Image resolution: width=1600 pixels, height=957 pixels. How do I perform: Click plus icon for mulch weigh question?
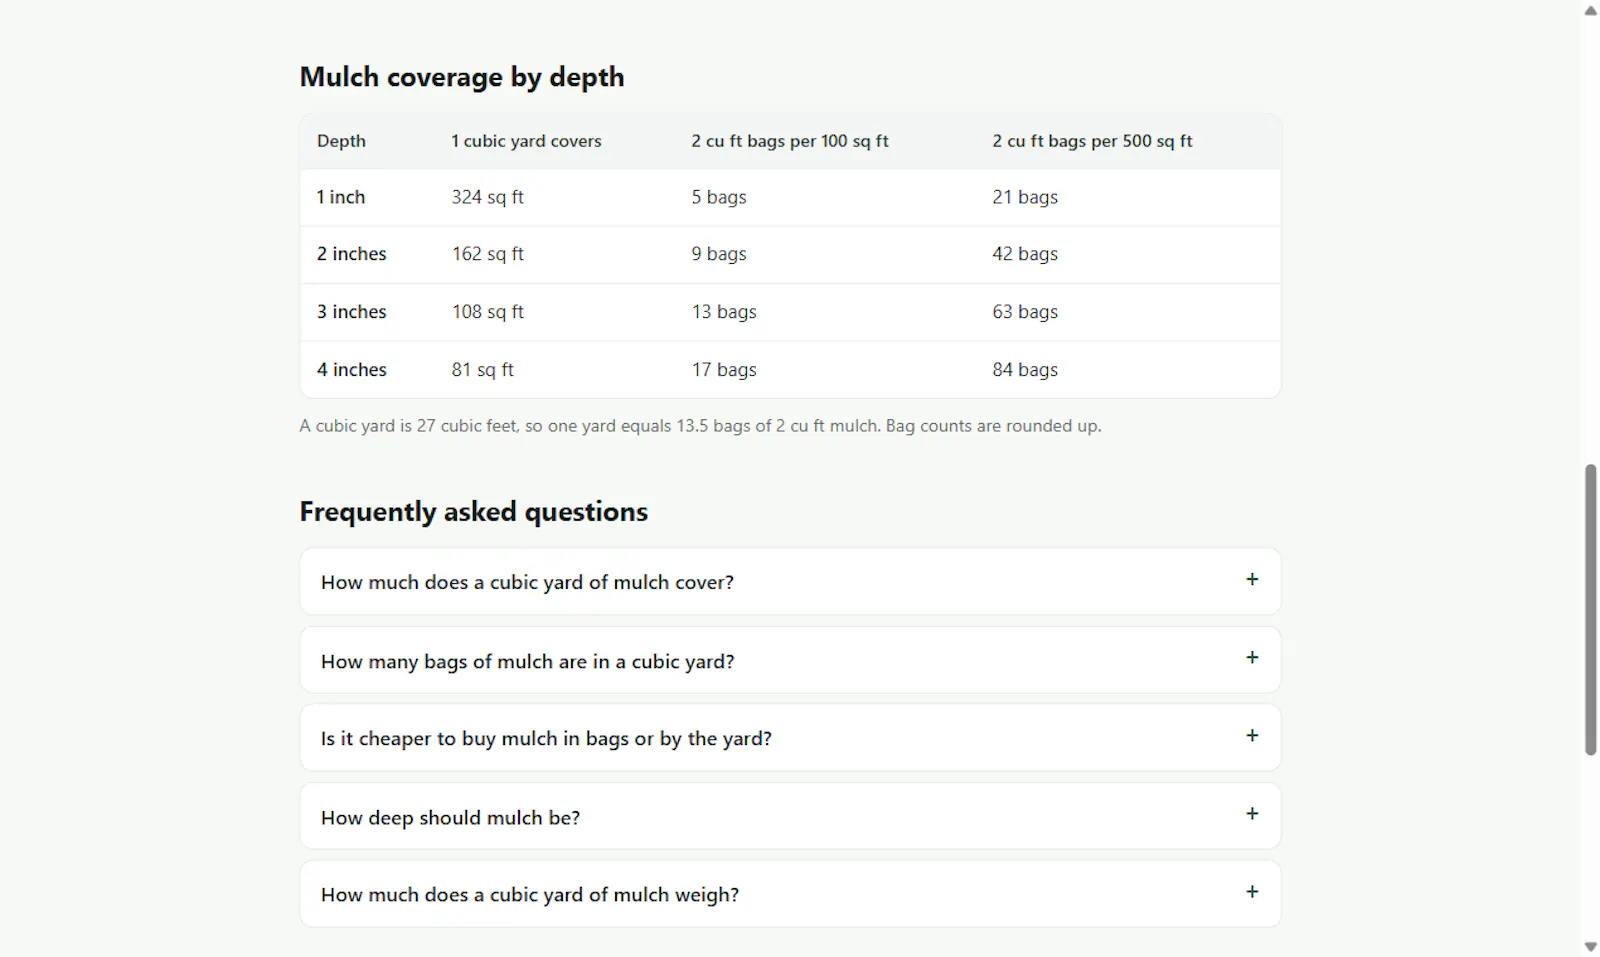click(1252, 891)
